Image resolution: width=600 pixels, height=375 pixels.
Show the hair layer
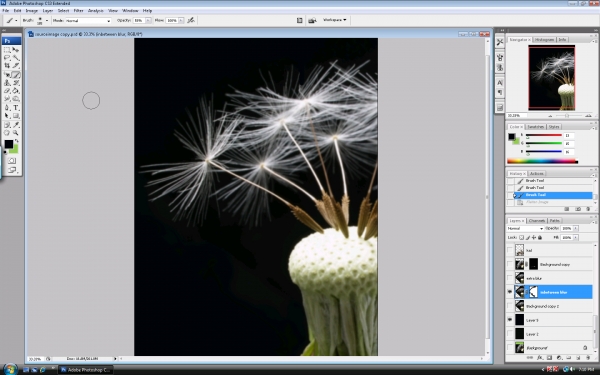coord(509,250)
